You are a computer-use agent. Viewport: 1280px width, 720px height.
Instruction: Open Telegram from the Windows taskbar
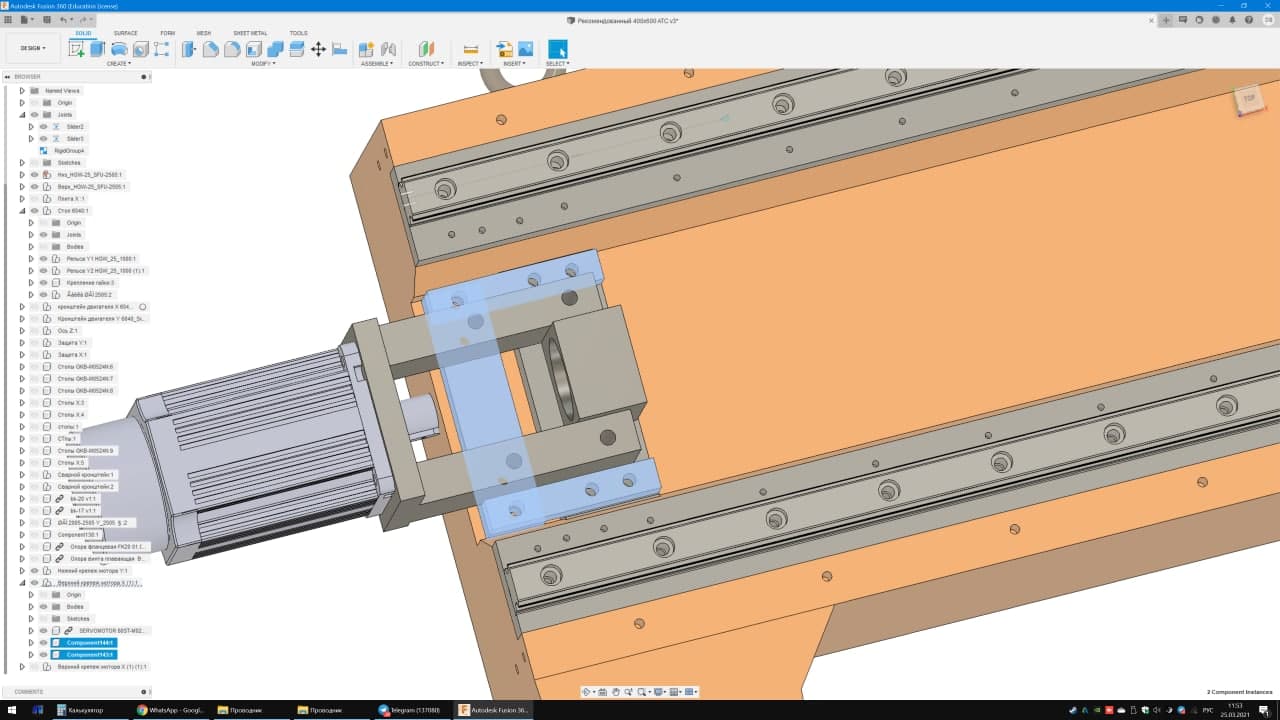(408, 710)
